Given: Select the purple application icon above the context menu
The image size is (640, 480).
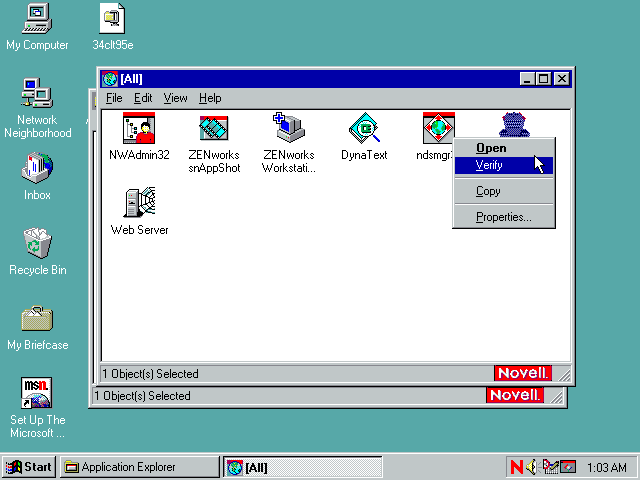Looking at the screenshot, I should coord(514,124).
